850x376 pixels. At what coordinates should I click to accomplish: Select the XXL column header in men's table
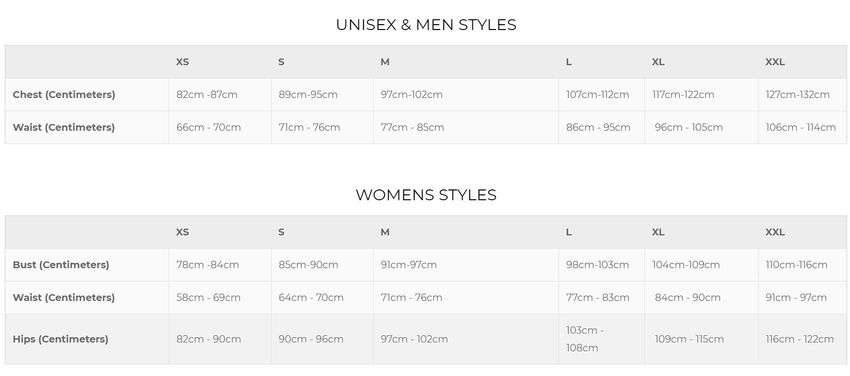tap(775, 62)
